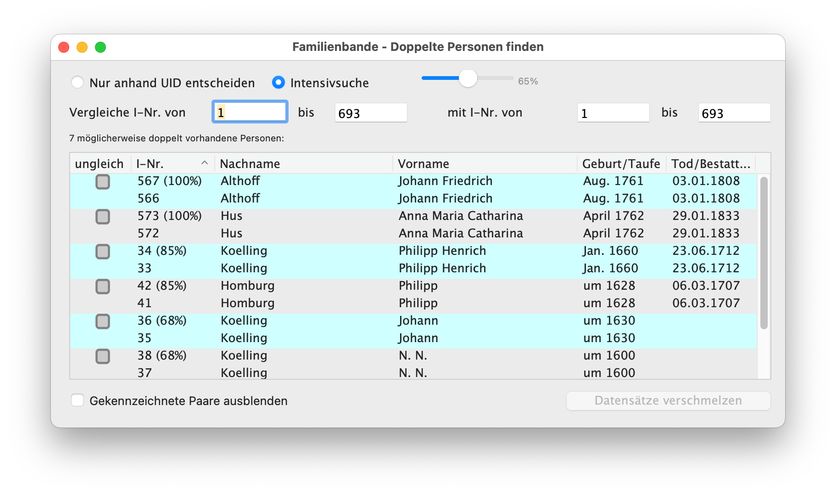836x495 pixels.
Task: Select the Intensivsuche radio option
Action: (279, 83)
